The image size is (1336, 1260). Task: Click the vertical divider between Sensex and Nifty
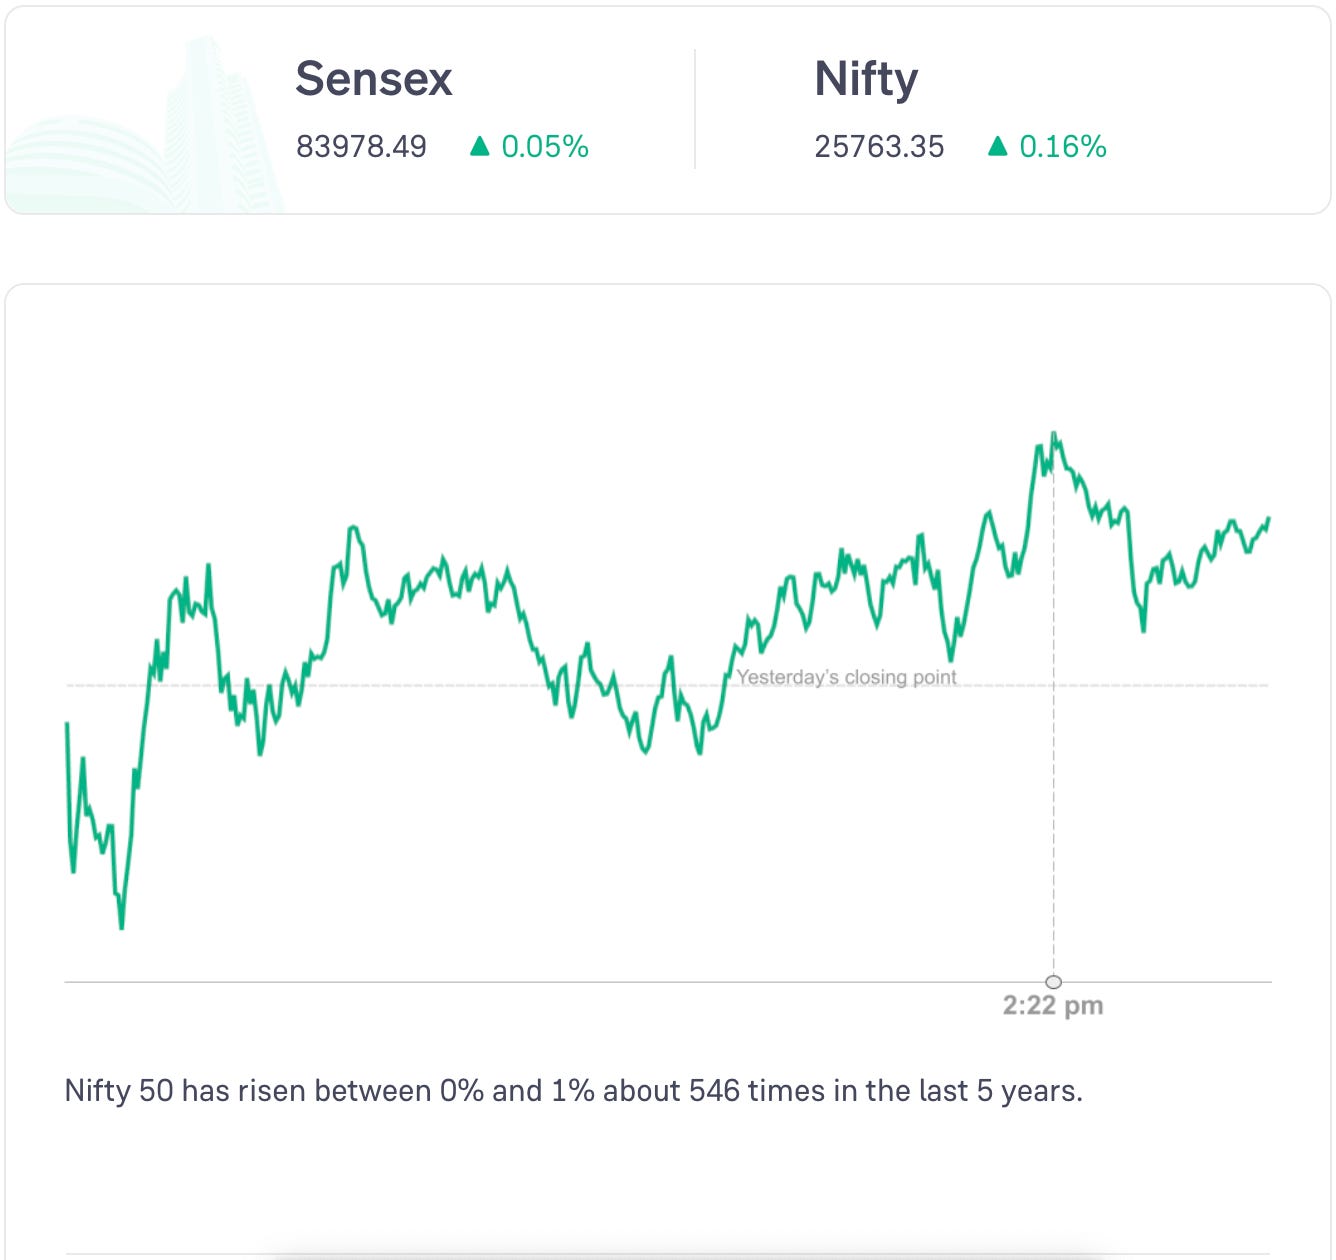click(695, 109)
